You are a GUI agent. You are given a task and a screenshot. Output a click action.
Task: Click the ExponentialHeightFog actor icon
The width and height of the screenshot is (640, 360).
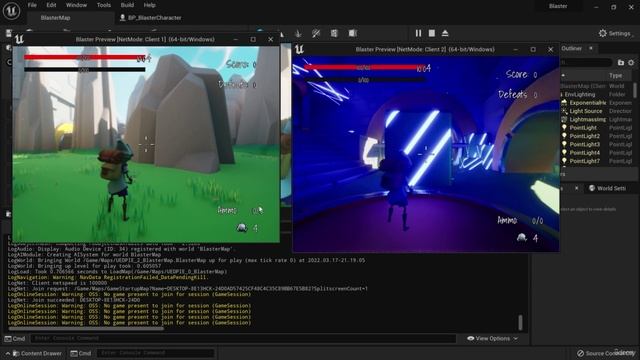[564, 103]
